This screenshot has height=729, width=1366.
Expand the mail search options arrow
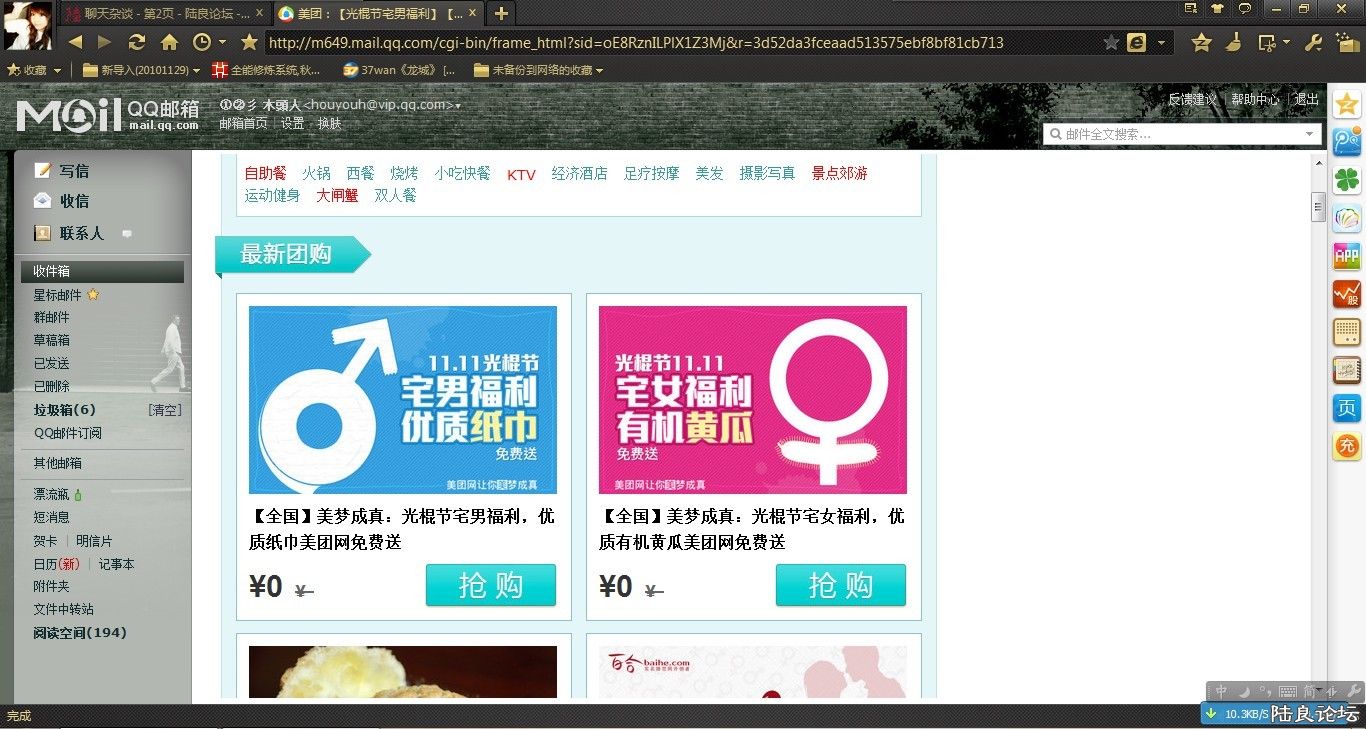[1310, 134]
